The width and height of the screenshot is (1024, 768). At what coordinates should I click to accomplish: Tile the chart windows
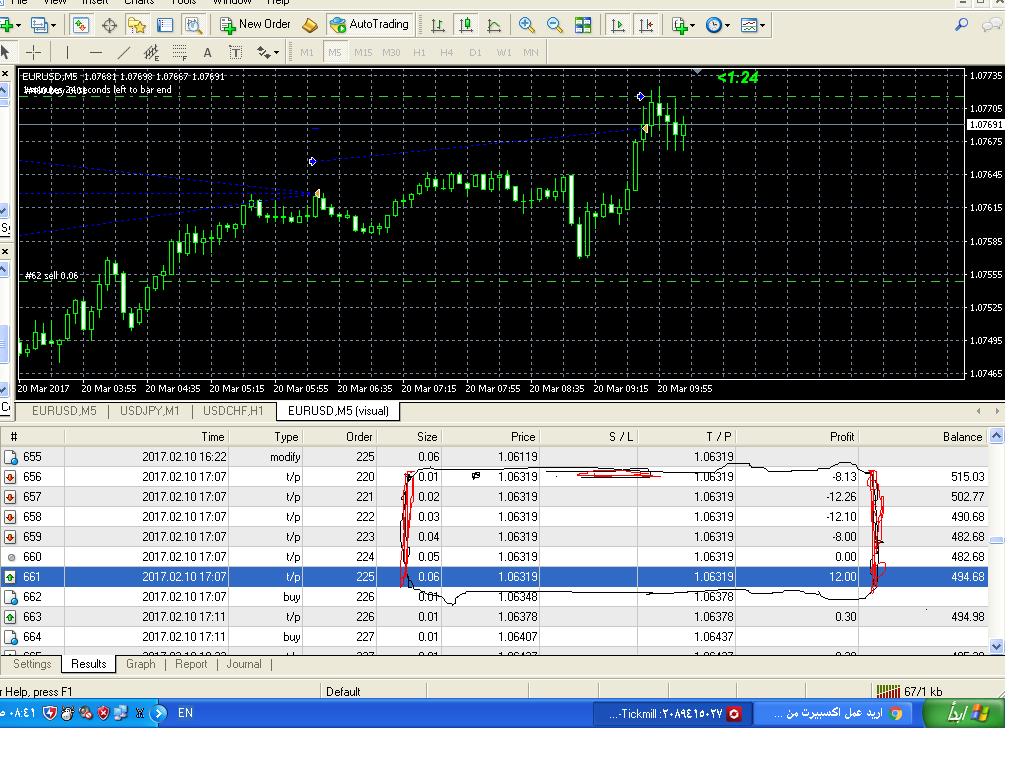coord(583,25)
